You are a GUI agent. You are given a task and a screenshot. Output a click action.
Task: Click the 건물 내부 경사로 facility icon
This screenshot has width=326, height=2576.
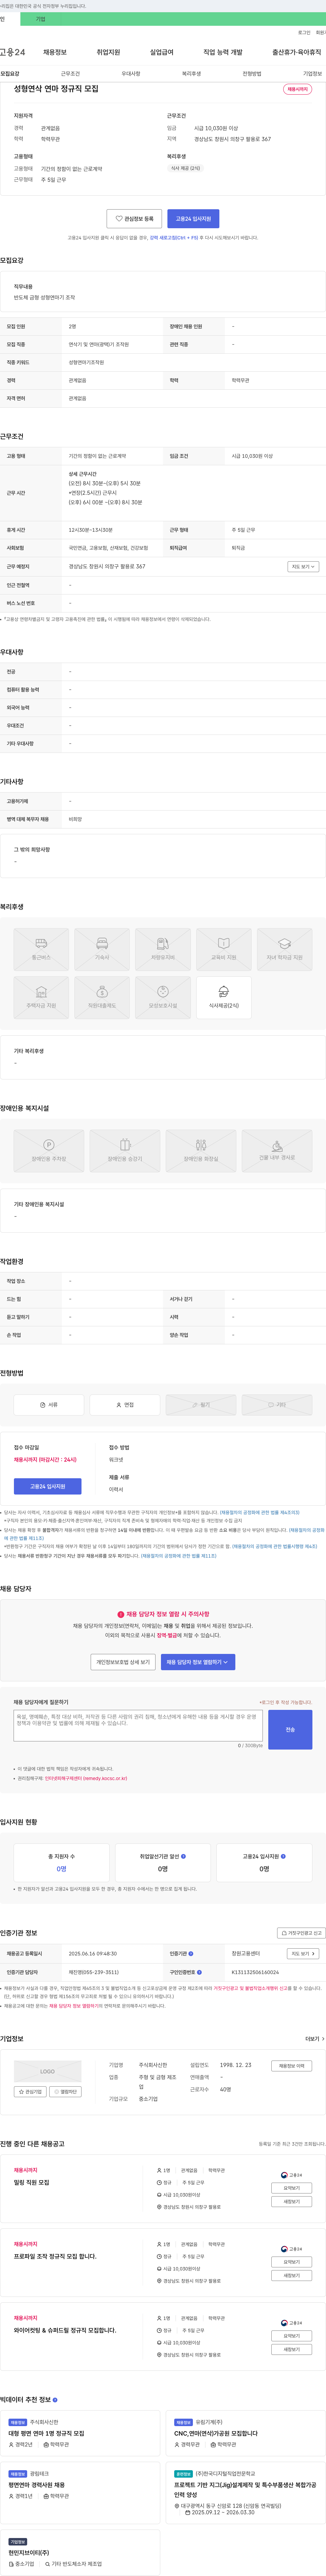[x=277, y=1151]
